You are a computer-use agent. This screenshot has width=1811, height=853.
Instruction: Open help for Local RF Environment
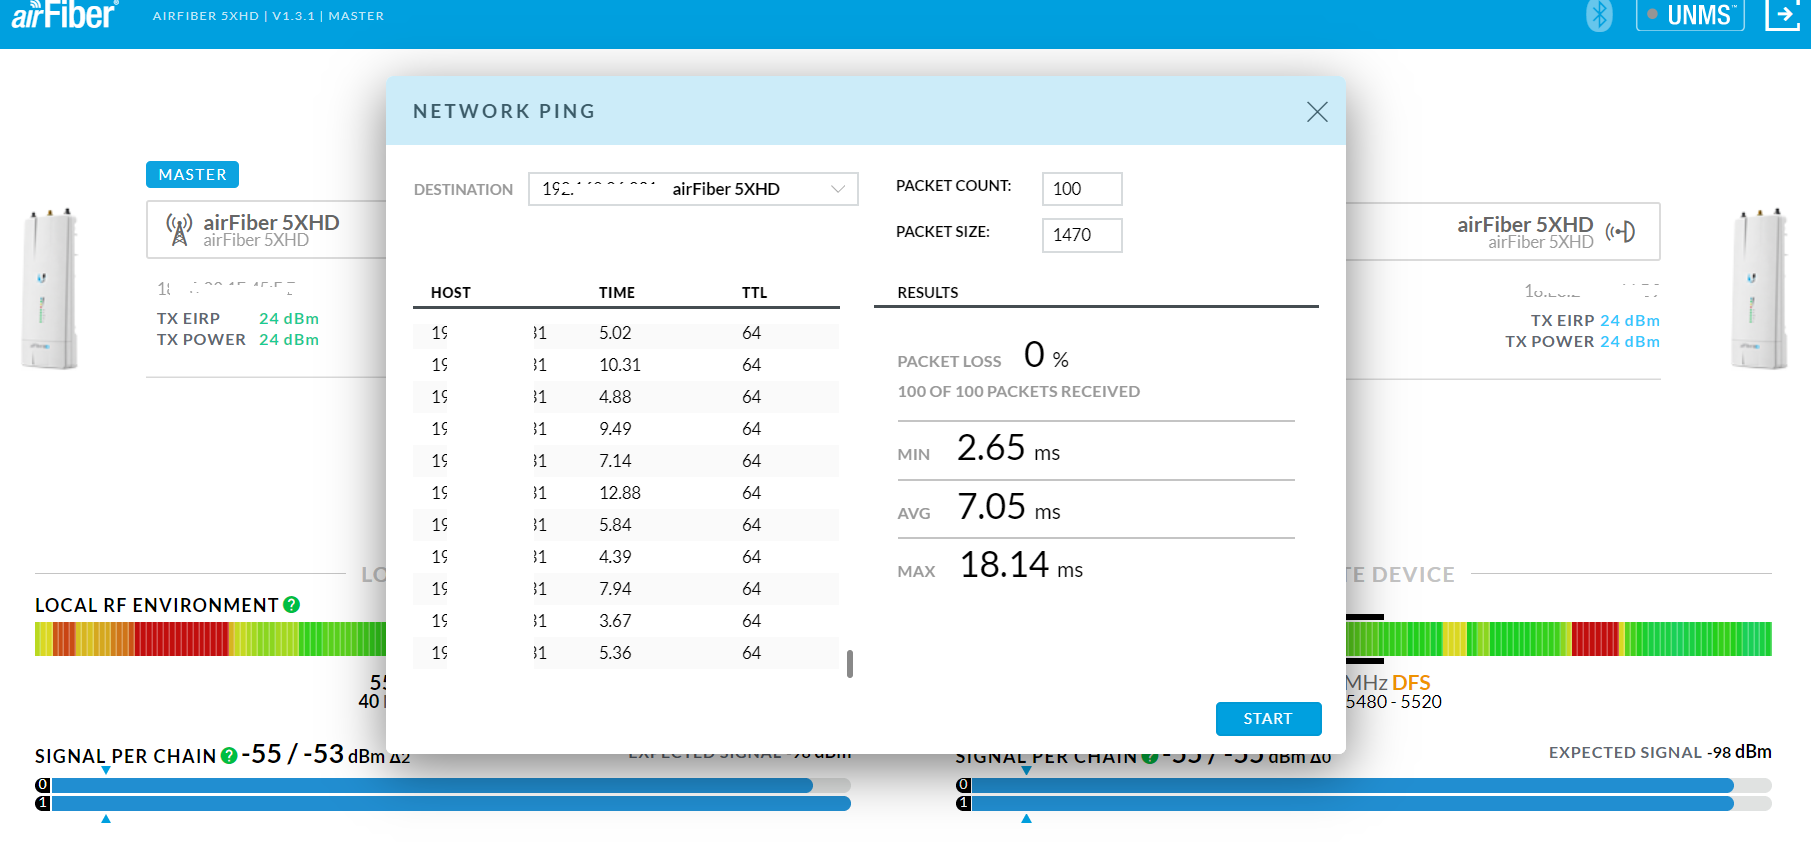[292, 605]
